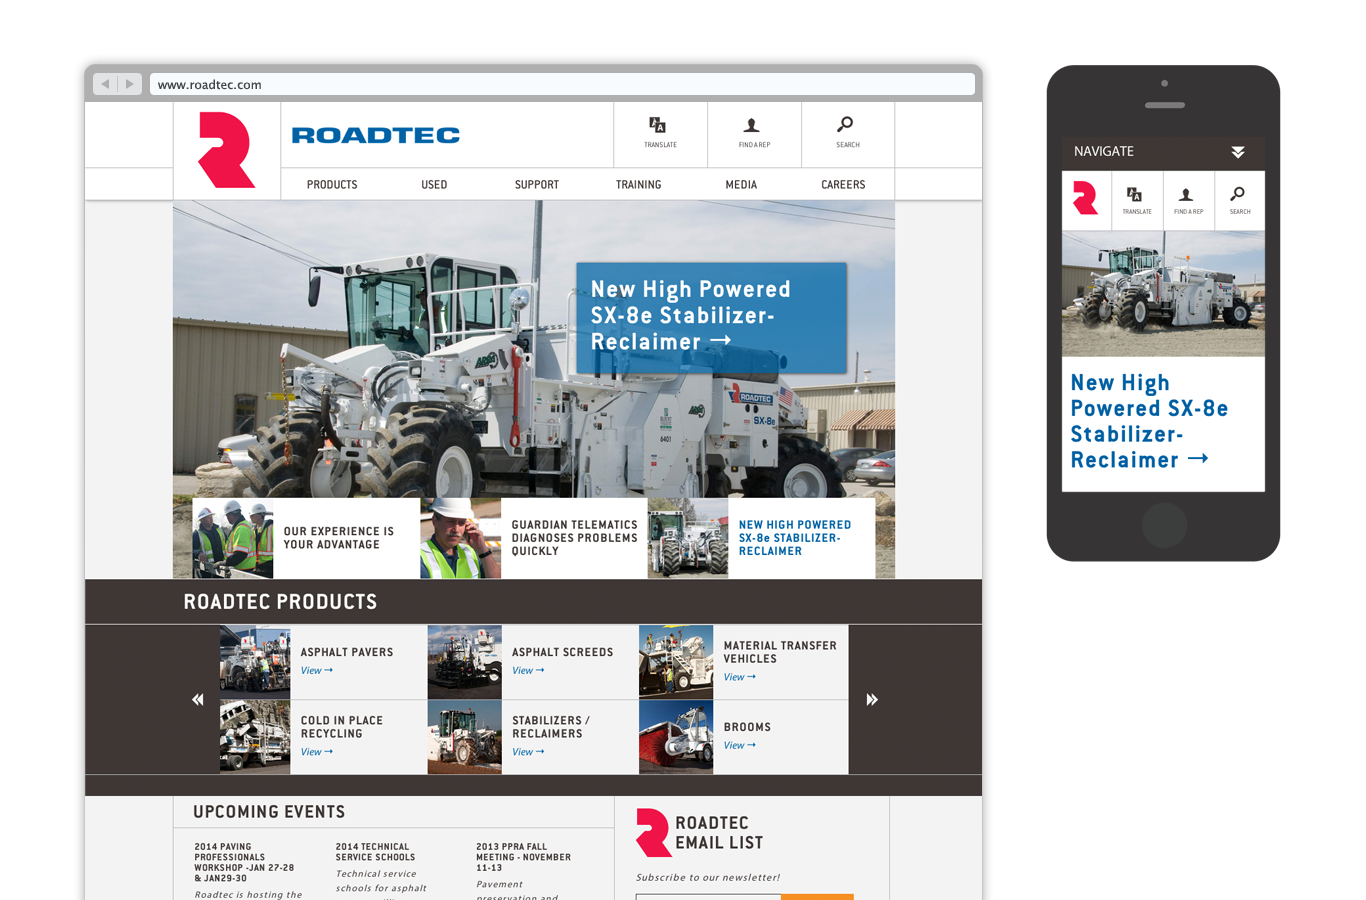
Task: Open the Guardian Telematics thumbnail tile
Action: coord(534,538)
